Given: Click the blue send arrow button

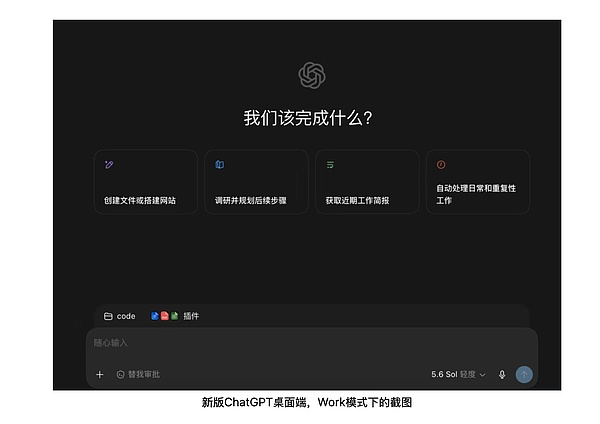Looking at the screenshot, I should coord(524,374).
